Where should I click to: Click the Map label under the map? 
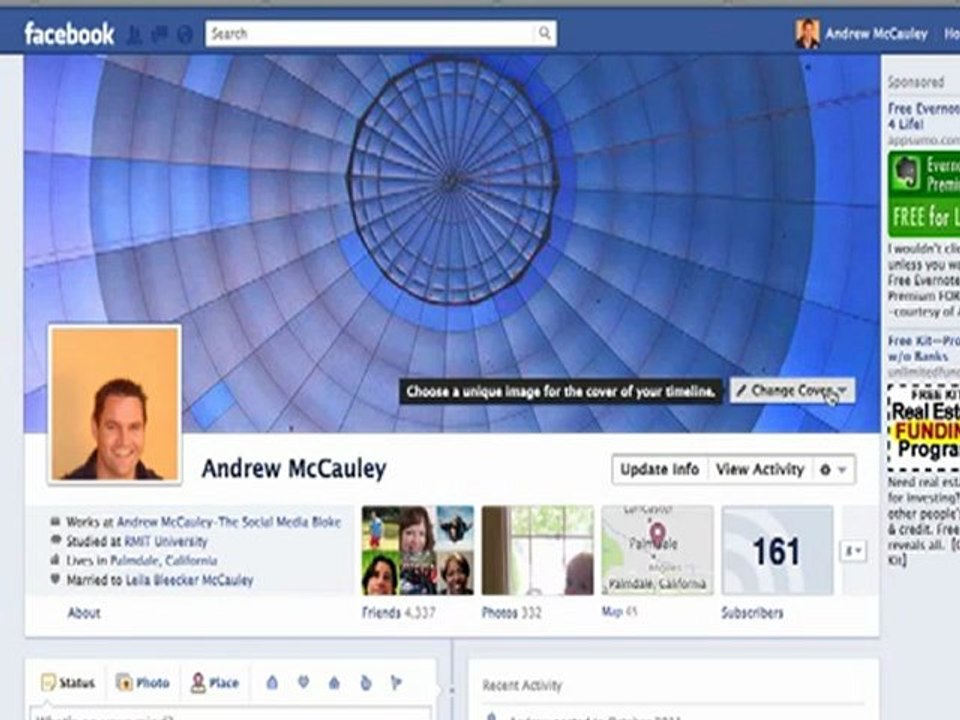pos(619,612)
